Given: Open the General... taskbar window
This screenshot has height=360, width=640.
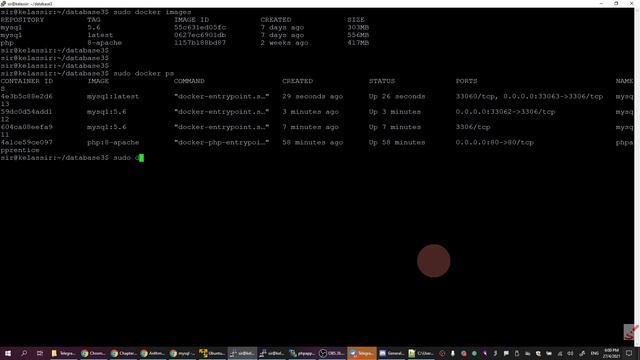Looking at the screenshot, I should 391,353.
